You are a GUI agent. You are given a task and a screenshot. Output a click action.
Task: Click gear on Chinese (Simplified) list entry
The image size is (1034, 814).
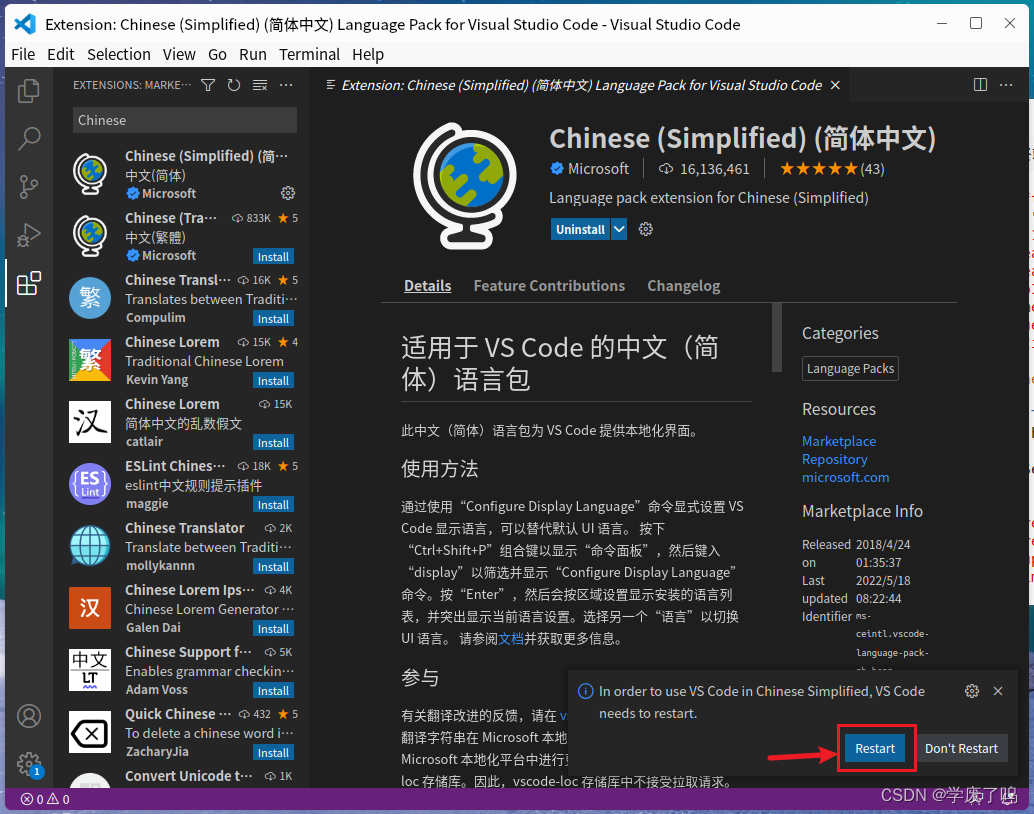288,193
